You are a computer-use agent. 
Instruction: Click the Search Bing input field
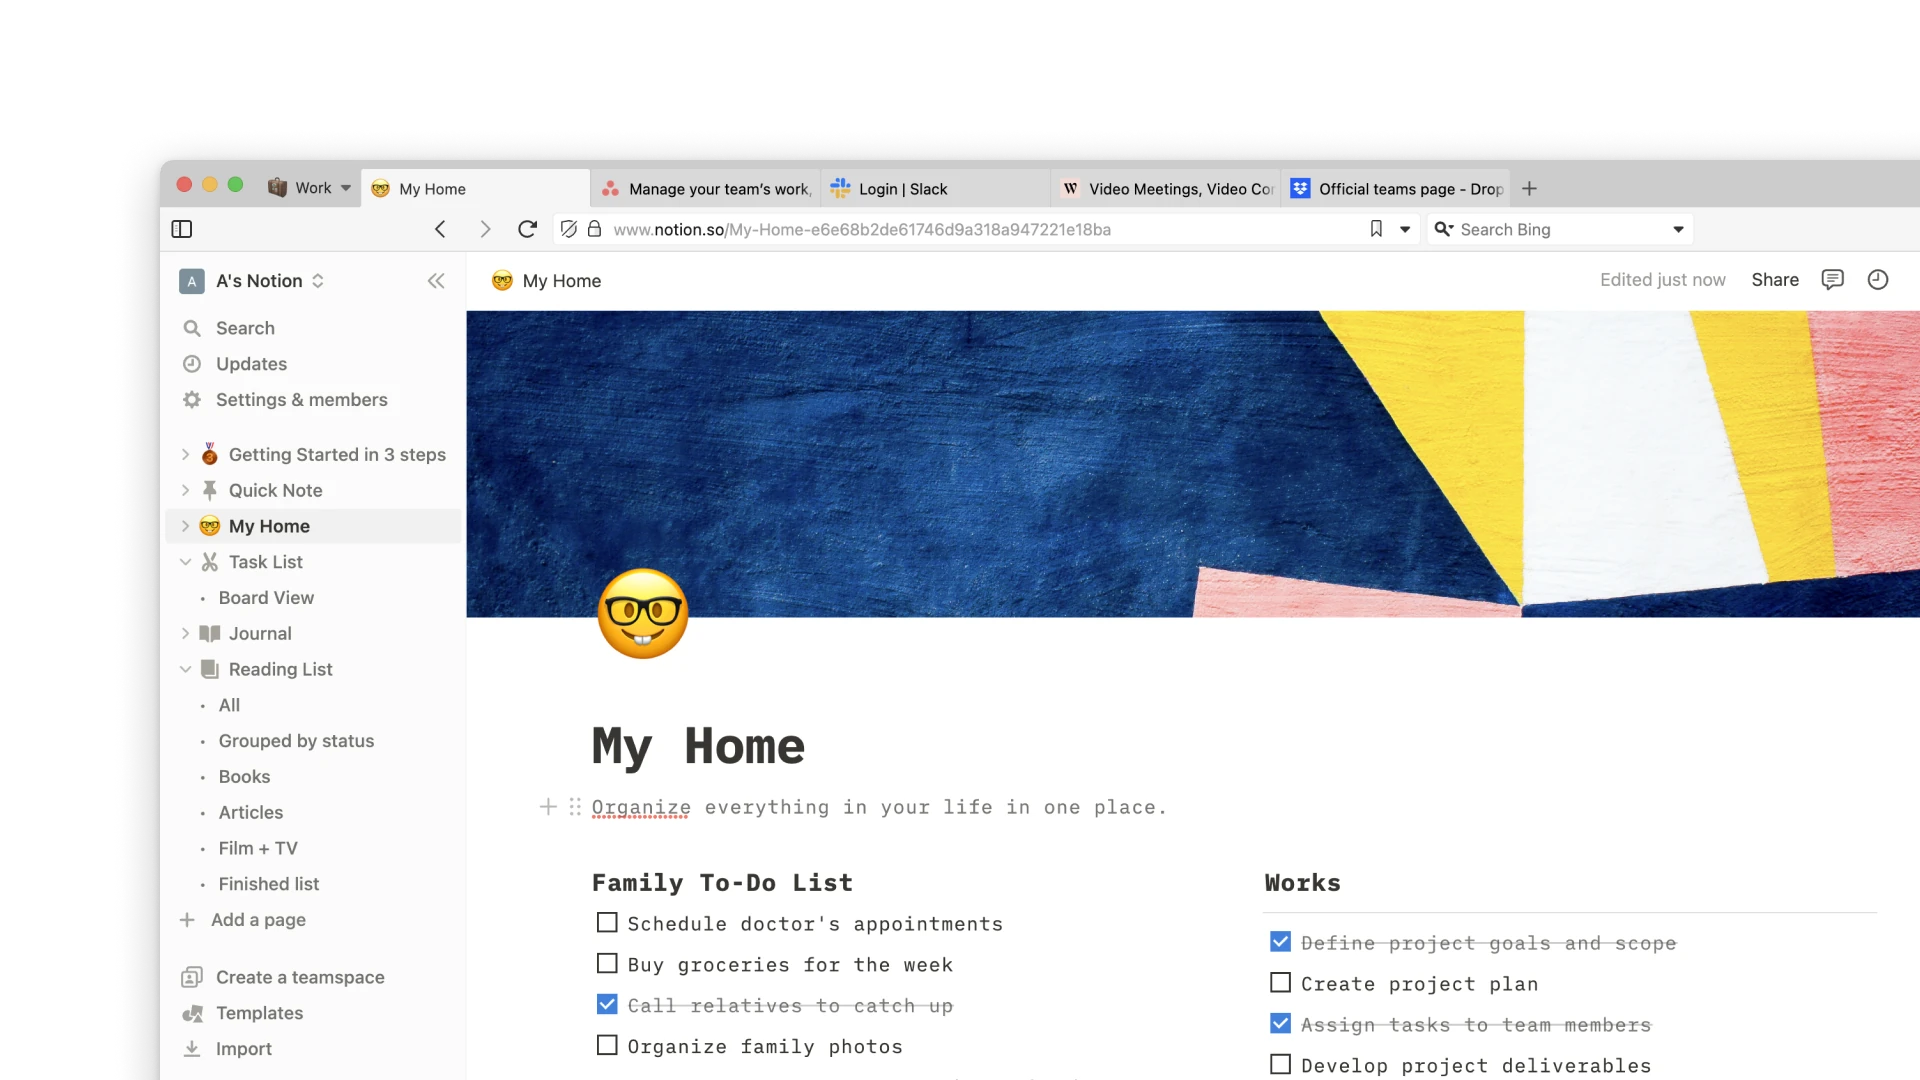click(1560, 229)
